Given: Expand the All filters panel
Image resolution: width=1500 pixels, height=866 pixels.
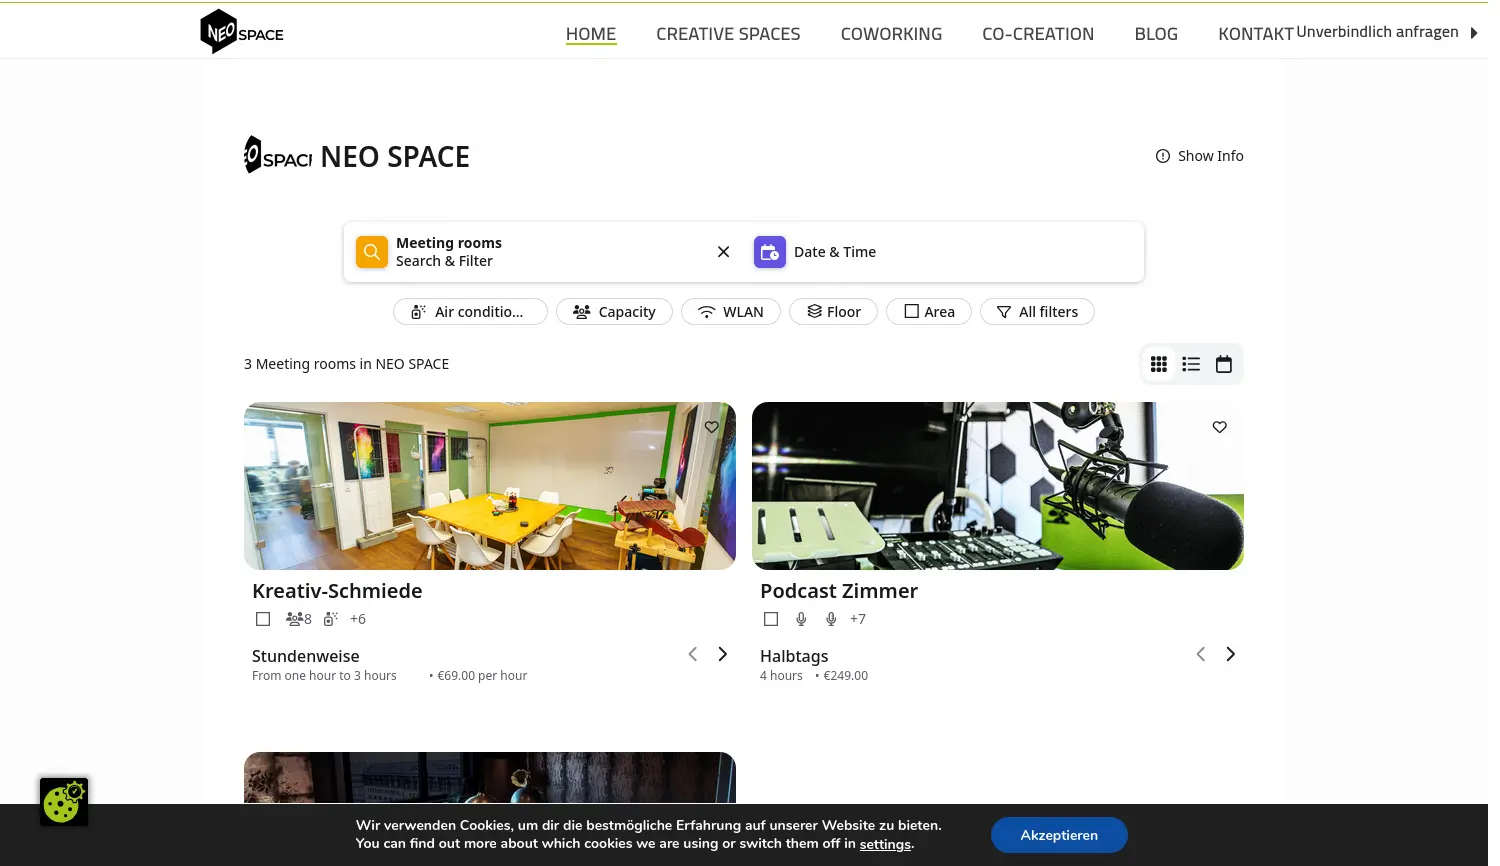Looking at the screenshot, I should pyautogui.click(x=1037, y=312).
